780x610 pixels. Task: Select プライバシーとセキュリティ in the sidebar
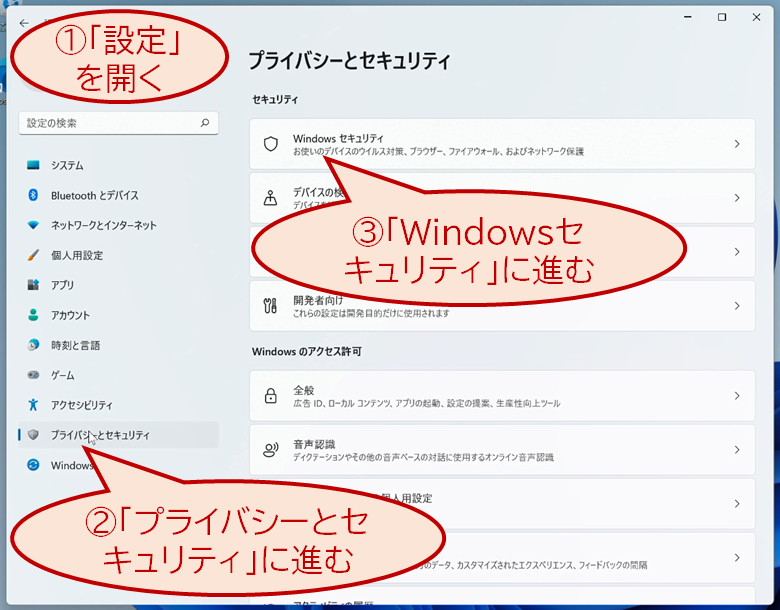[118, 435]
